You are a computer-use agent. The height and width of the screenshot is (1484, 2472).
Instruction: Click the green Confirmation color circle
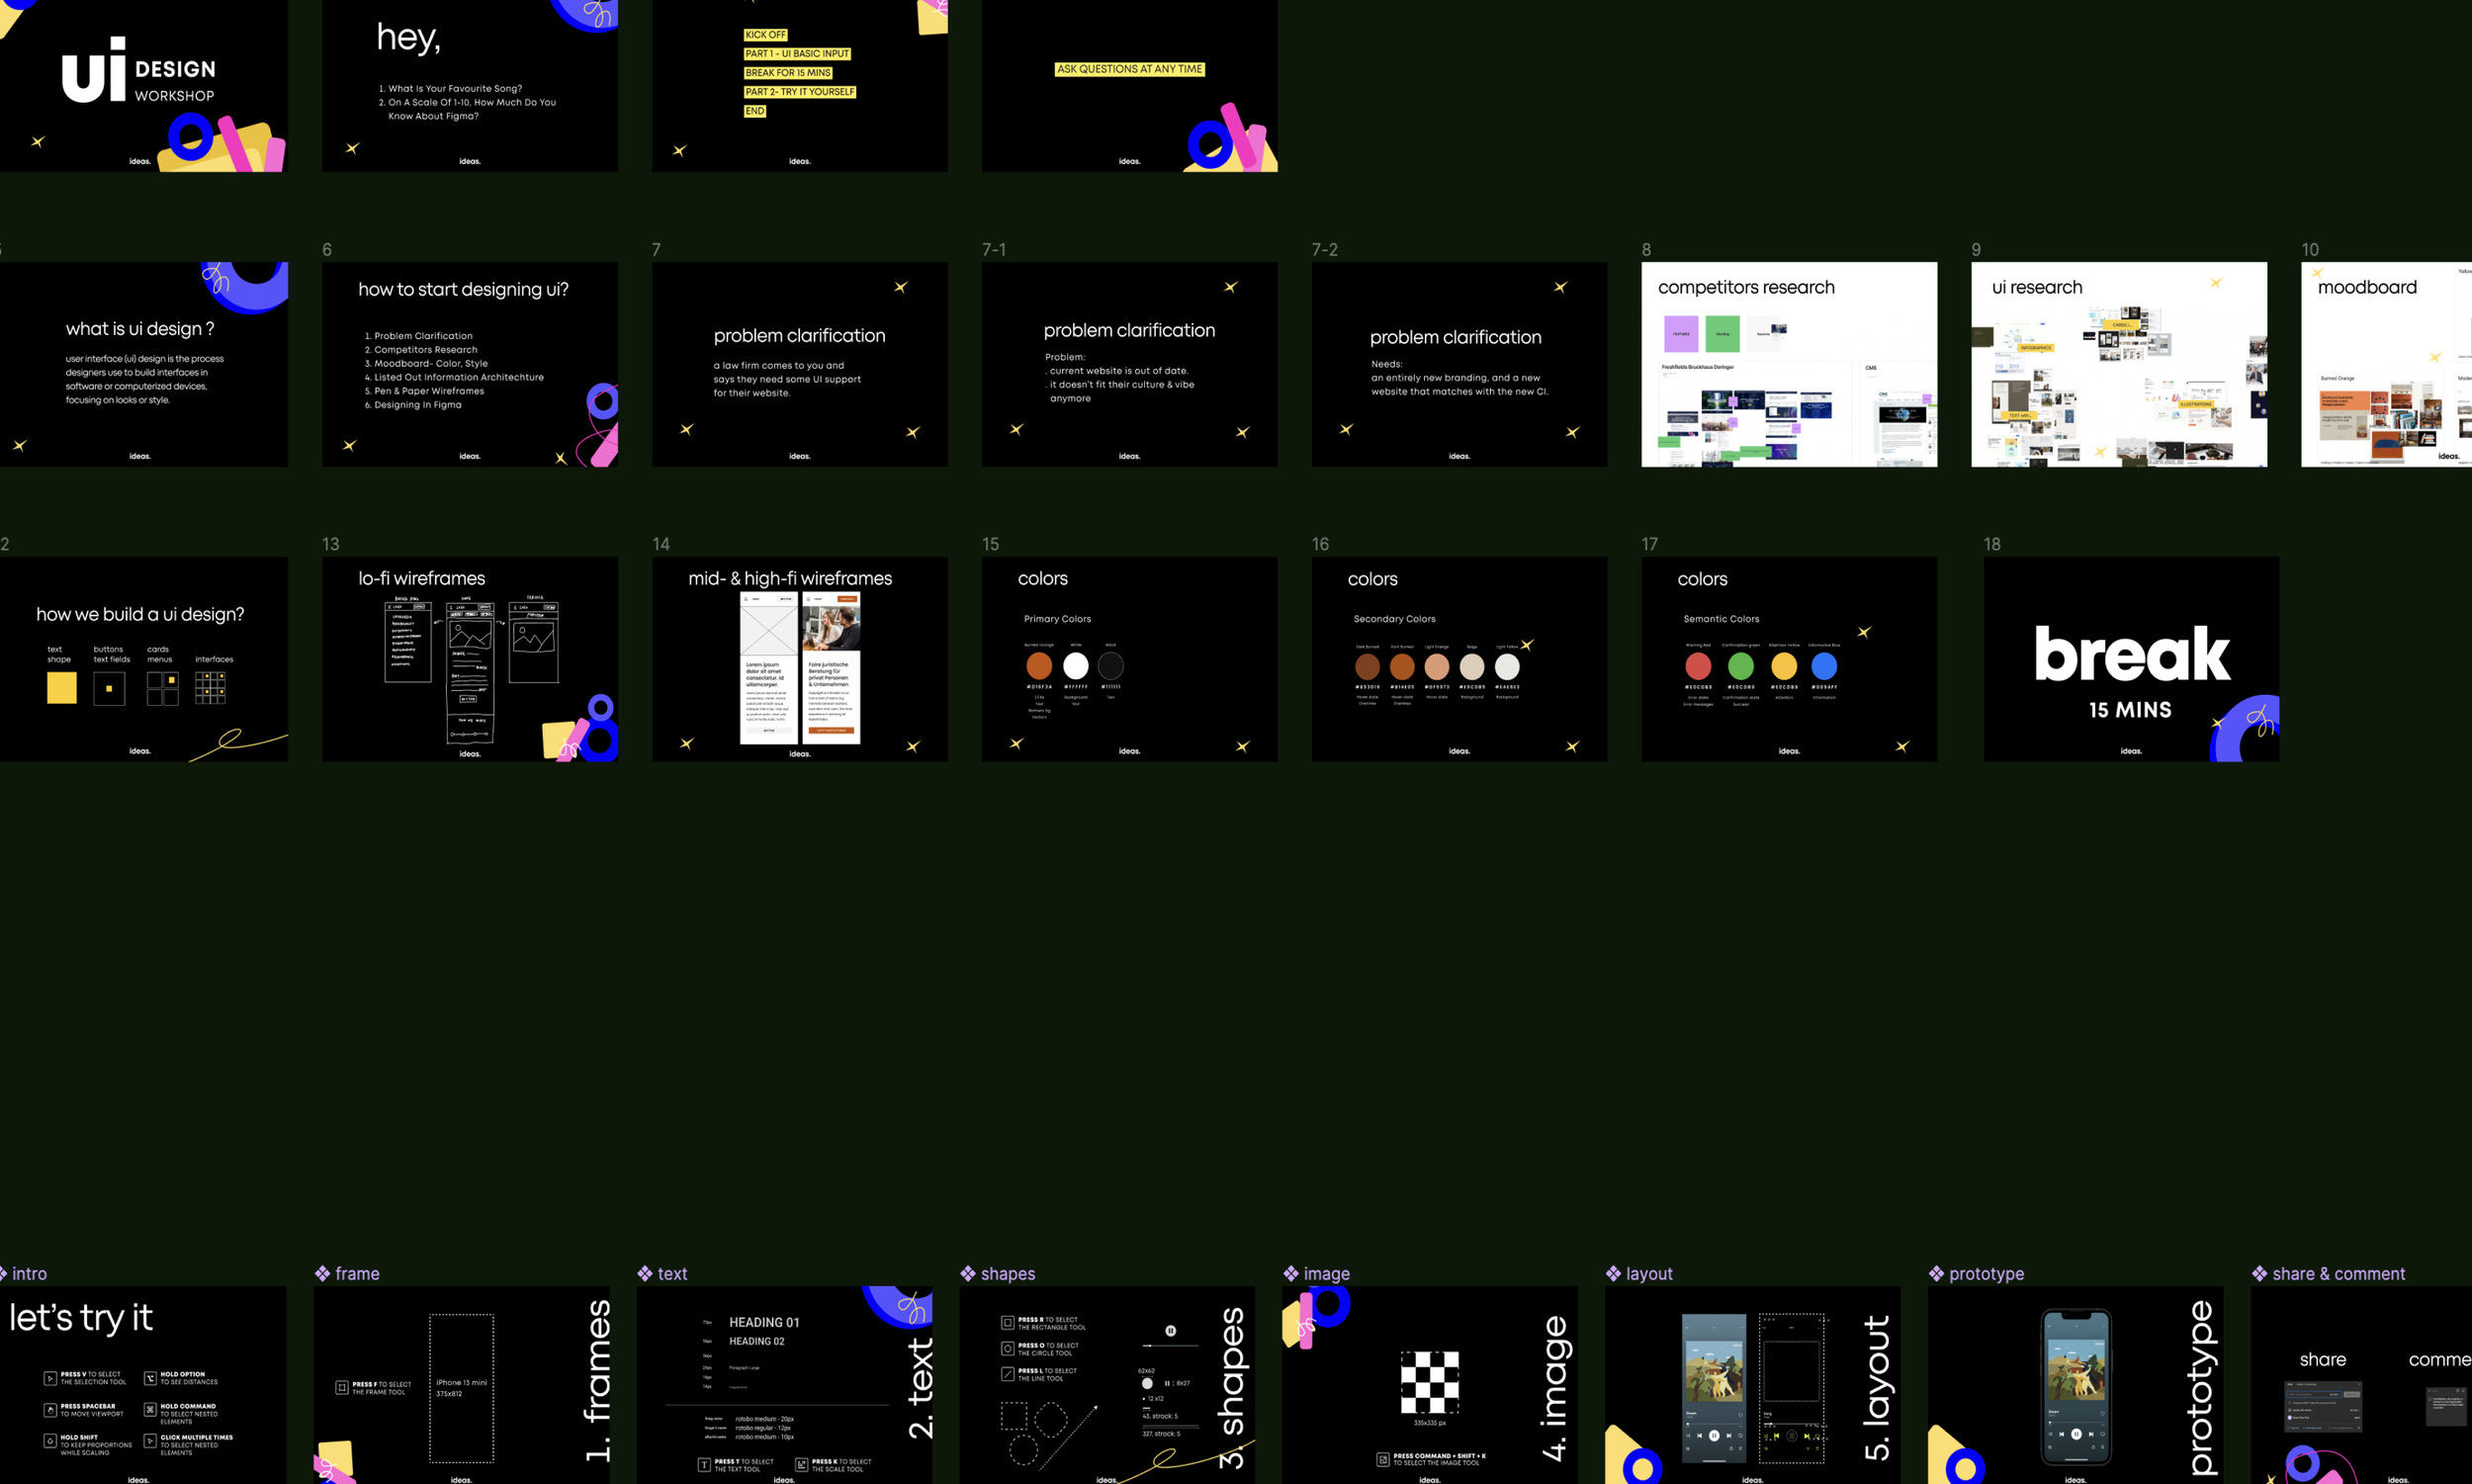tap(1741, 666)
